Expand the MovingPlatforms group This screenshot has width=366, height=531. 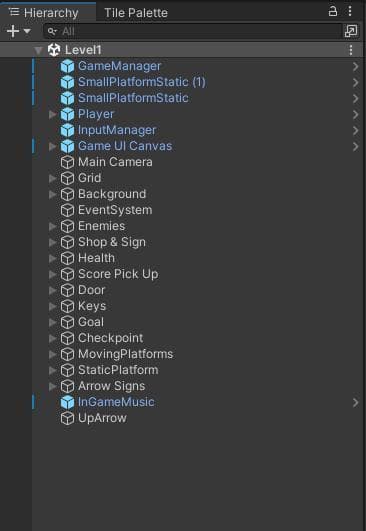click(52, 354)
